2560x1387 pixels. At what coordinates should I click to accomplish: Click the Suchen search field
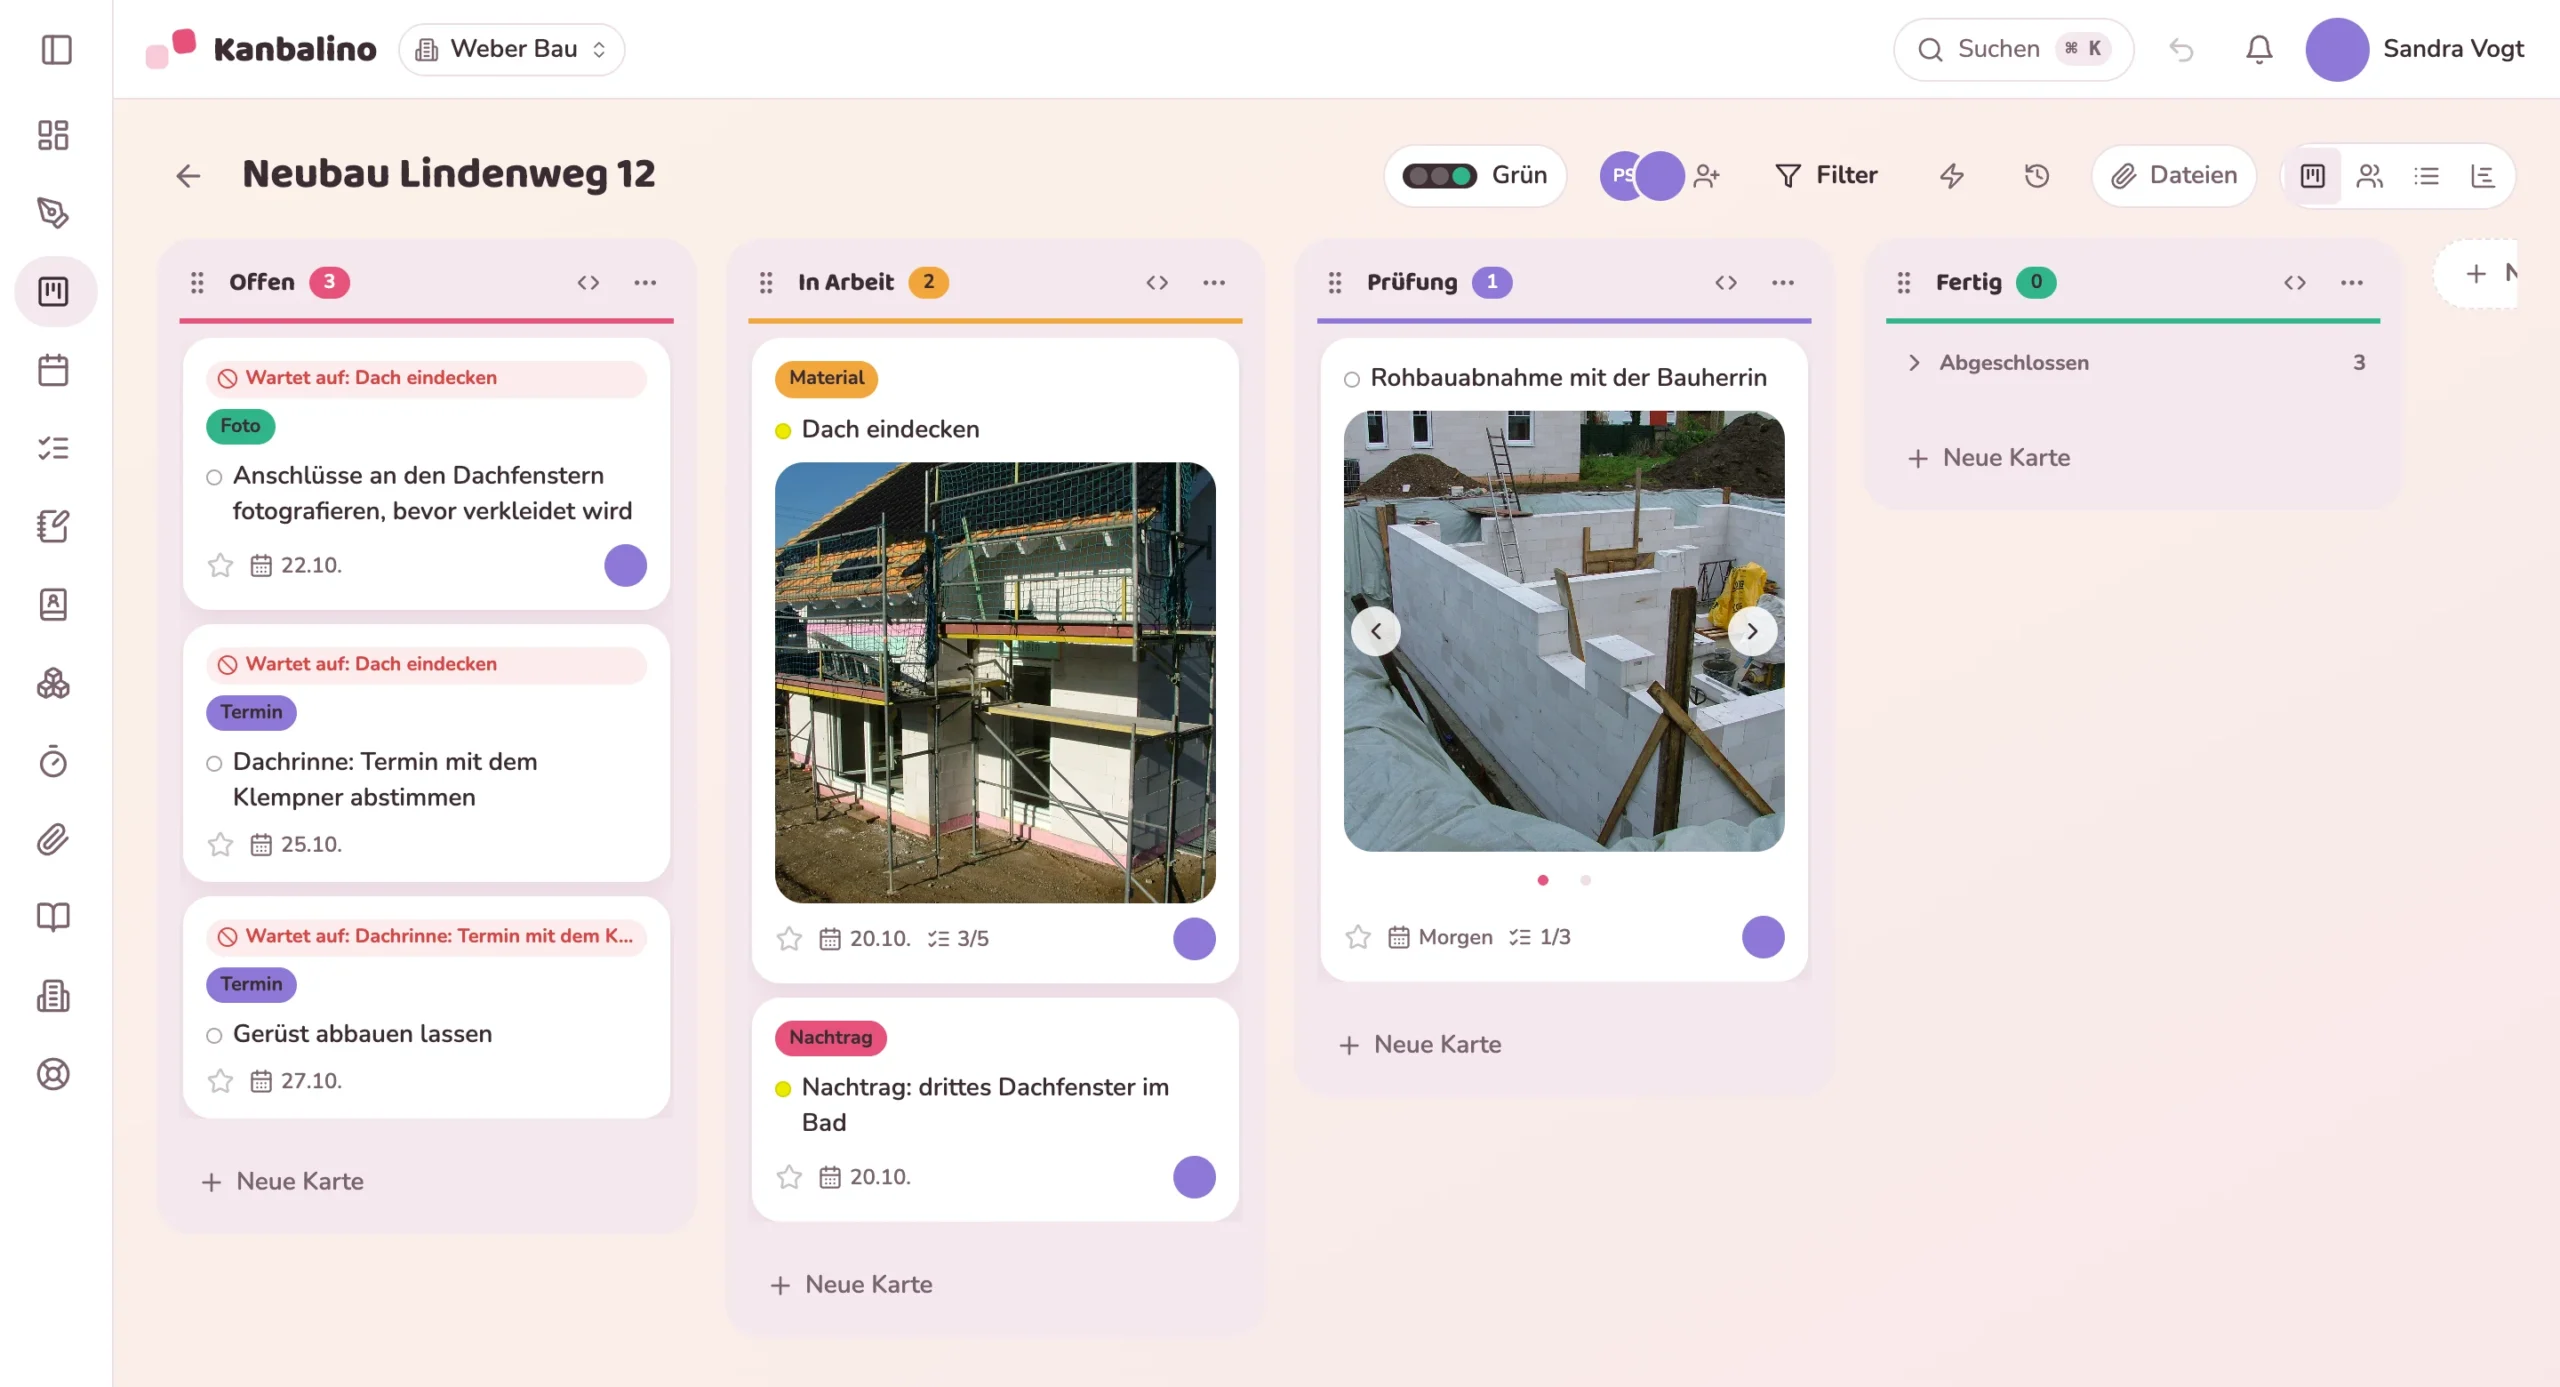click(2013, 49)
